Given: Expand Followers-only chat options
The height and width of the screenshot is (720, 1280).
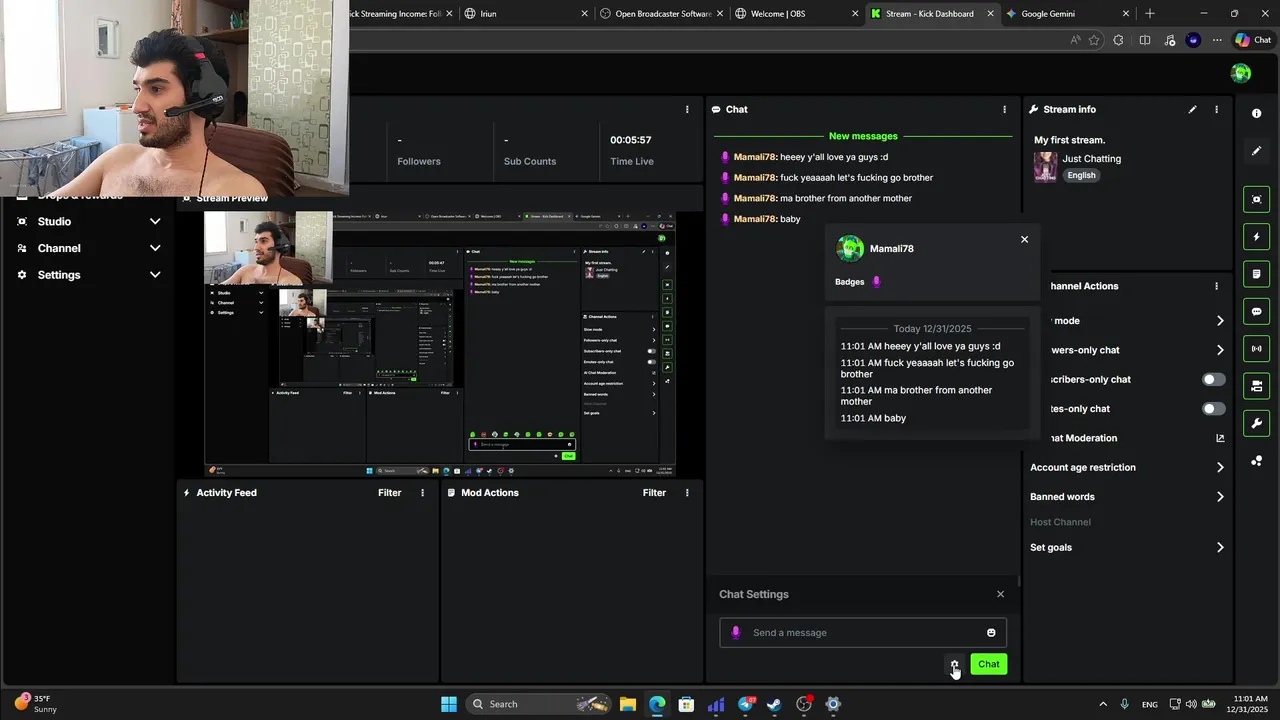Looking at the screenshot, I should [1220, 350].
